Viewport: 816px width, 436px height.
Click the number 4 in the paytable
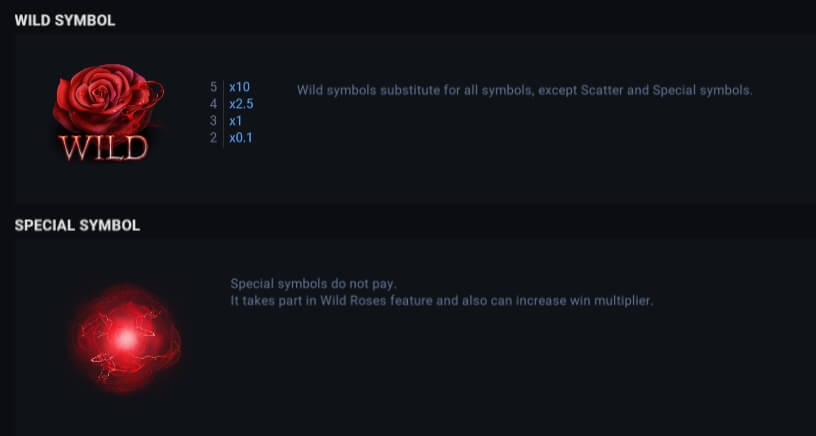pyautogui.click(x=213, y=104)
